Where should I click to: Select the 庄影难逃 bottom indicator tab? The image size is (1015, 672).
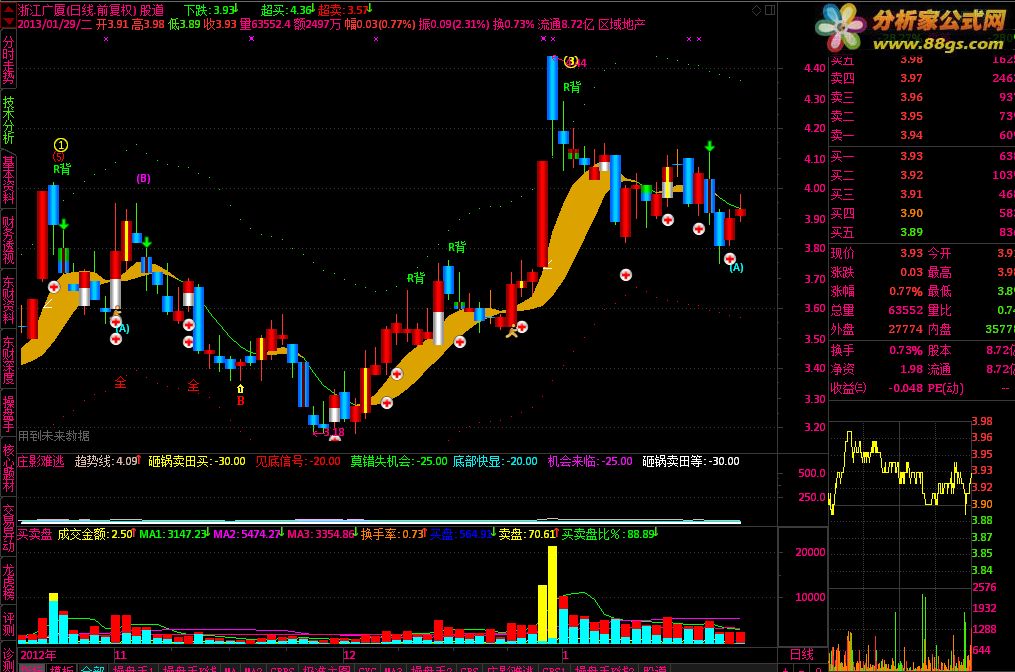click(x=510, y=669)
